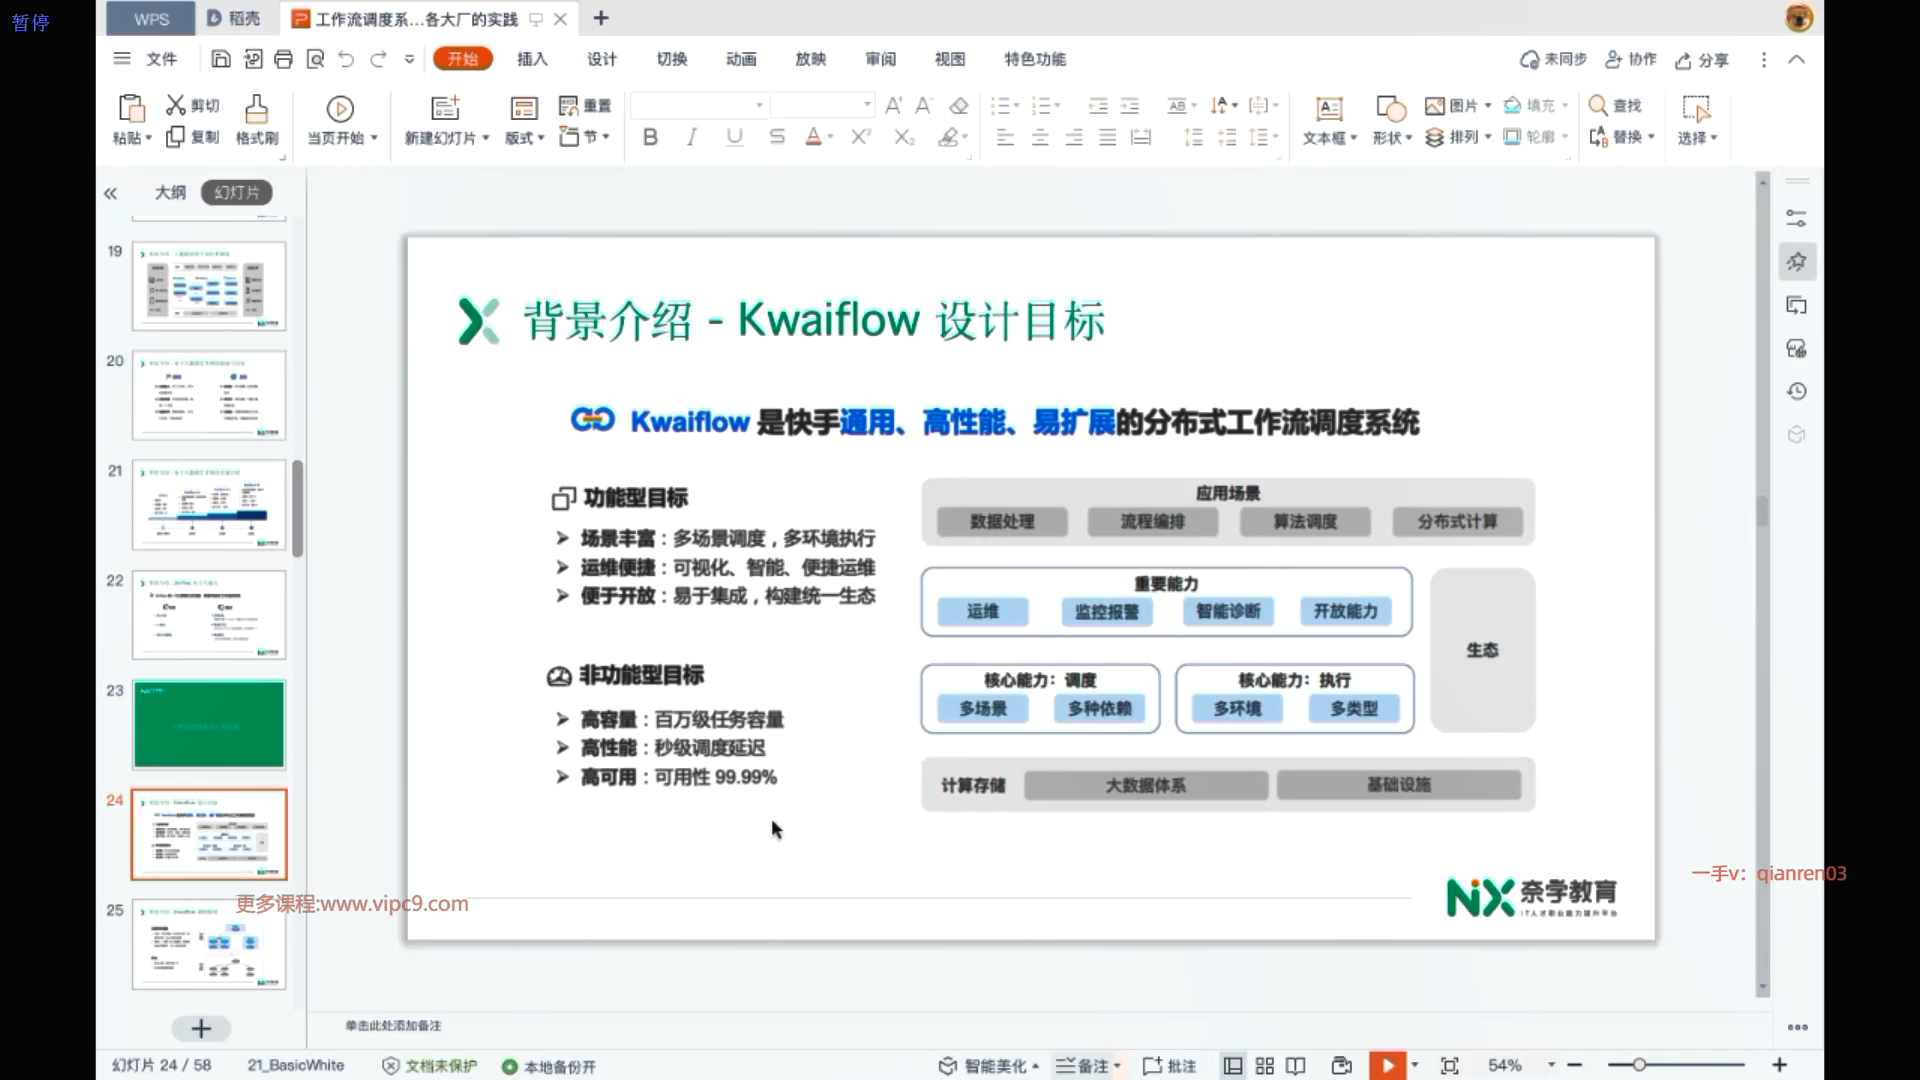Start slideshow with orange play button
This screenshot has height=1080, width=1920.
[x=1387, y=1066]
